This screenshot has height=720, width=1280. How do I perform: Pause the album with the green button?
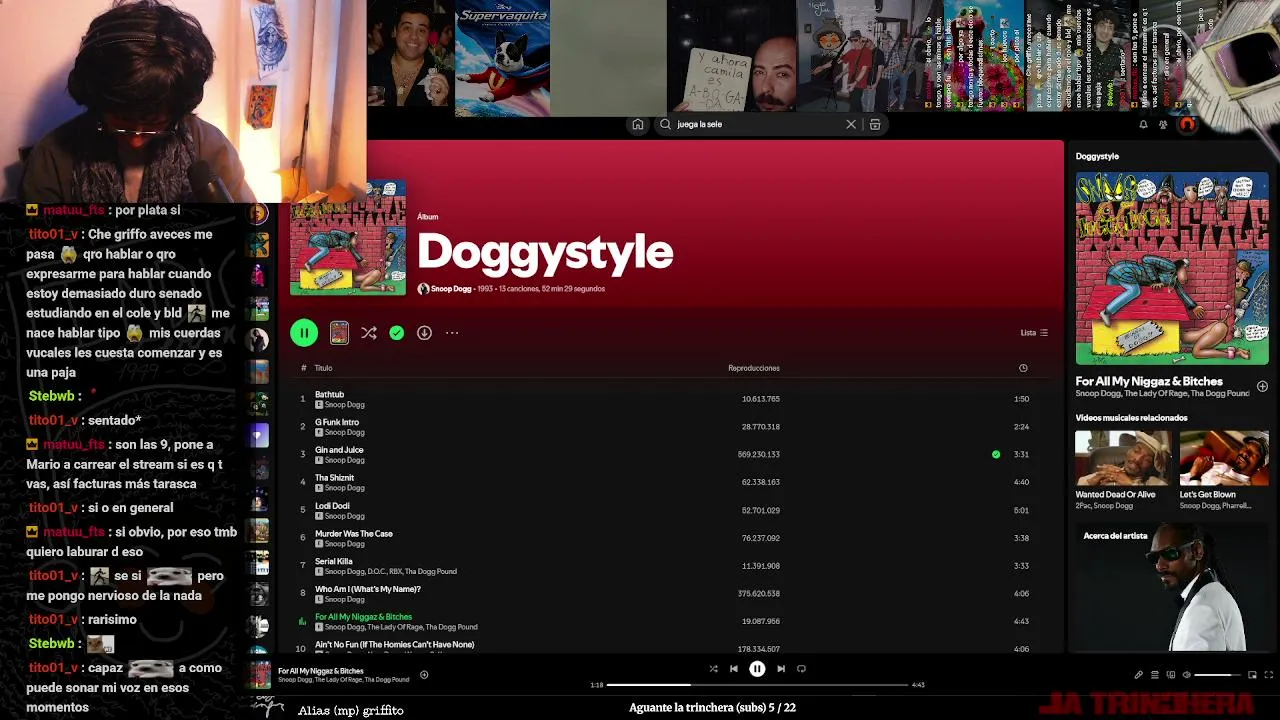pyautogui.click(x=304, y=333)
